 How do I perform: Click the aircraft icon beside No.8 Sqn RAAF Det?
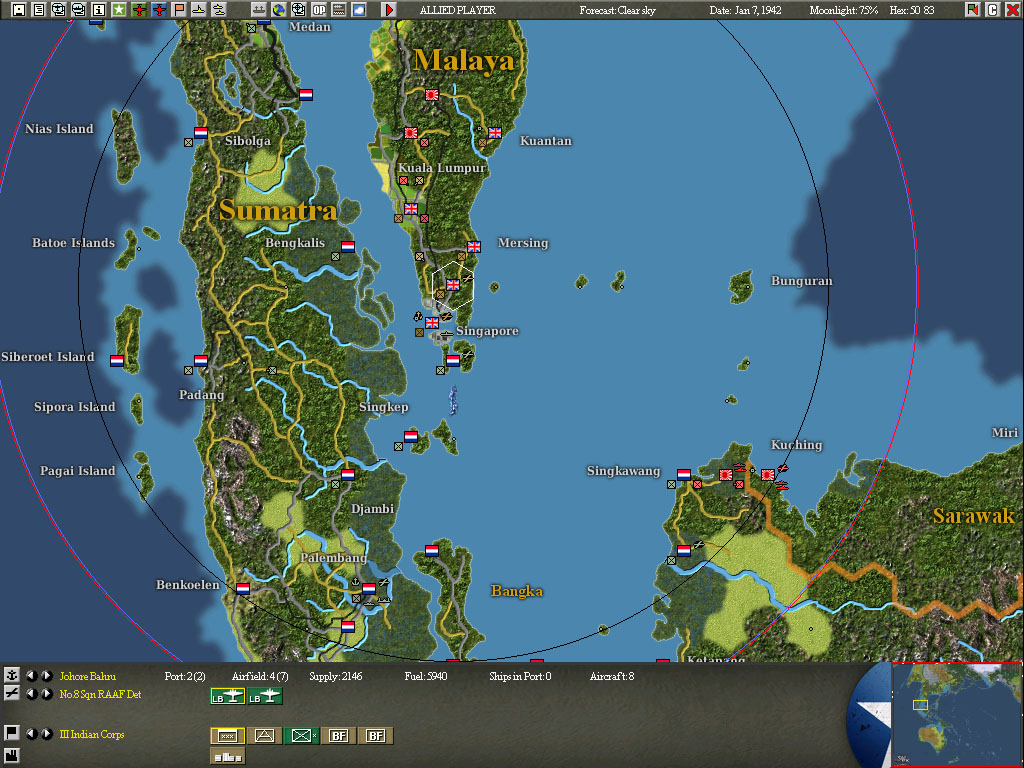click(12, 694)
